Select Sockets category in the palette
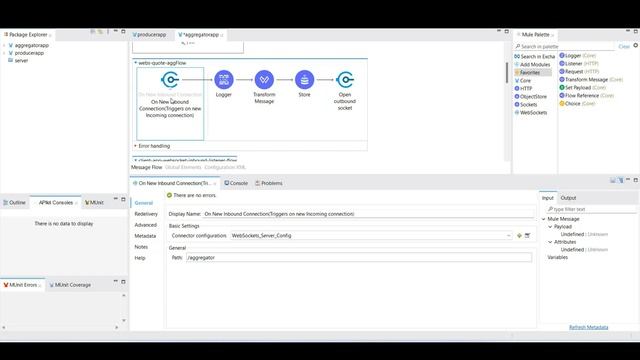Screen dimensions: 640x360 click(526, 104)
